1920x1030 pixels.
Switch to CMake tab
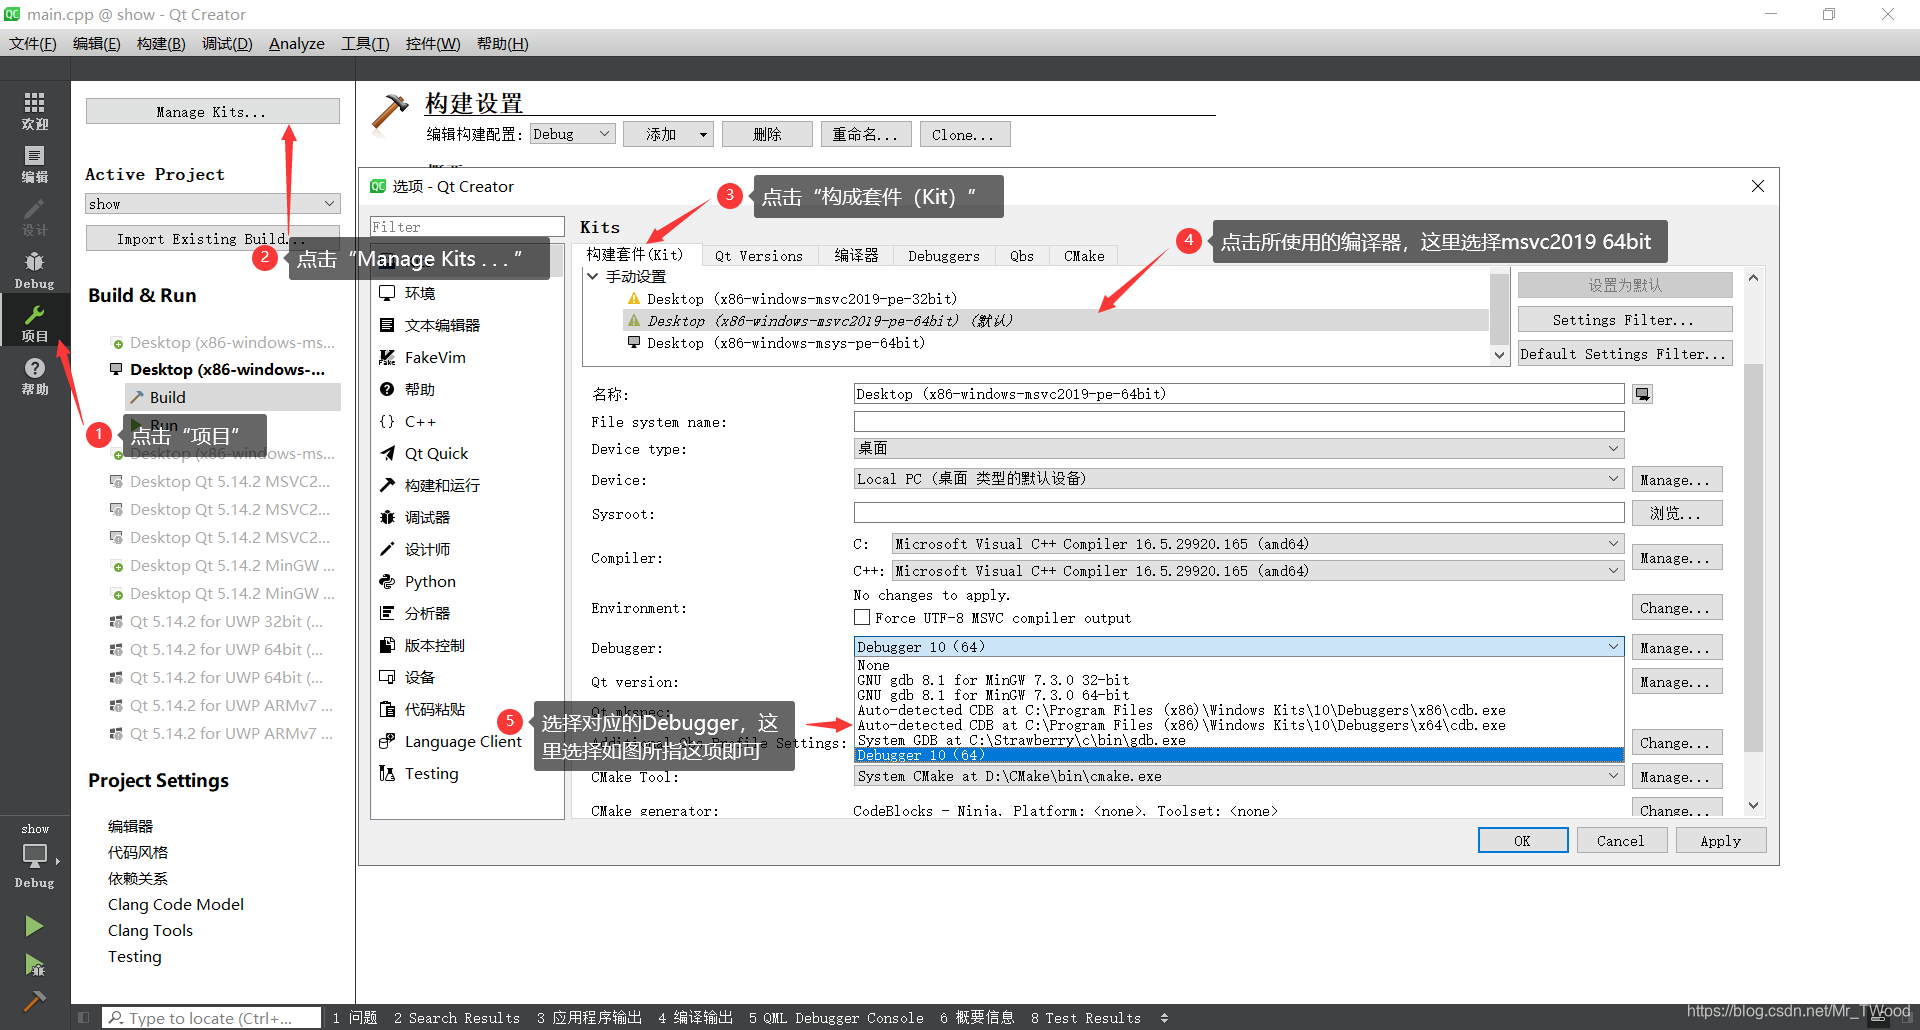point(1084,256)
